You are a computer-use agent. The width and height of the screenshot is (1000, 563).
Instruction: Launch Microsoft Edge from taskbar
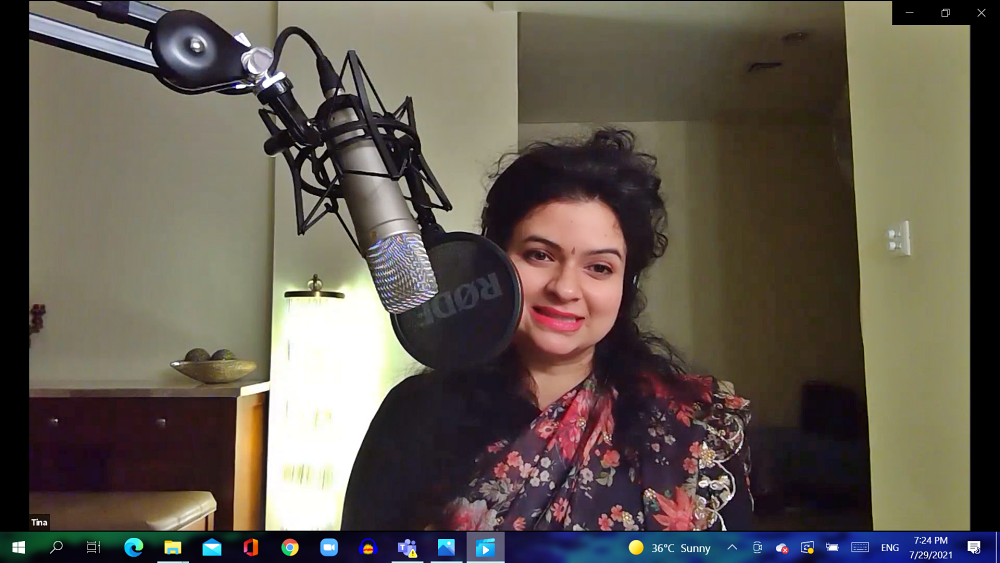click(x=133, y=547)
